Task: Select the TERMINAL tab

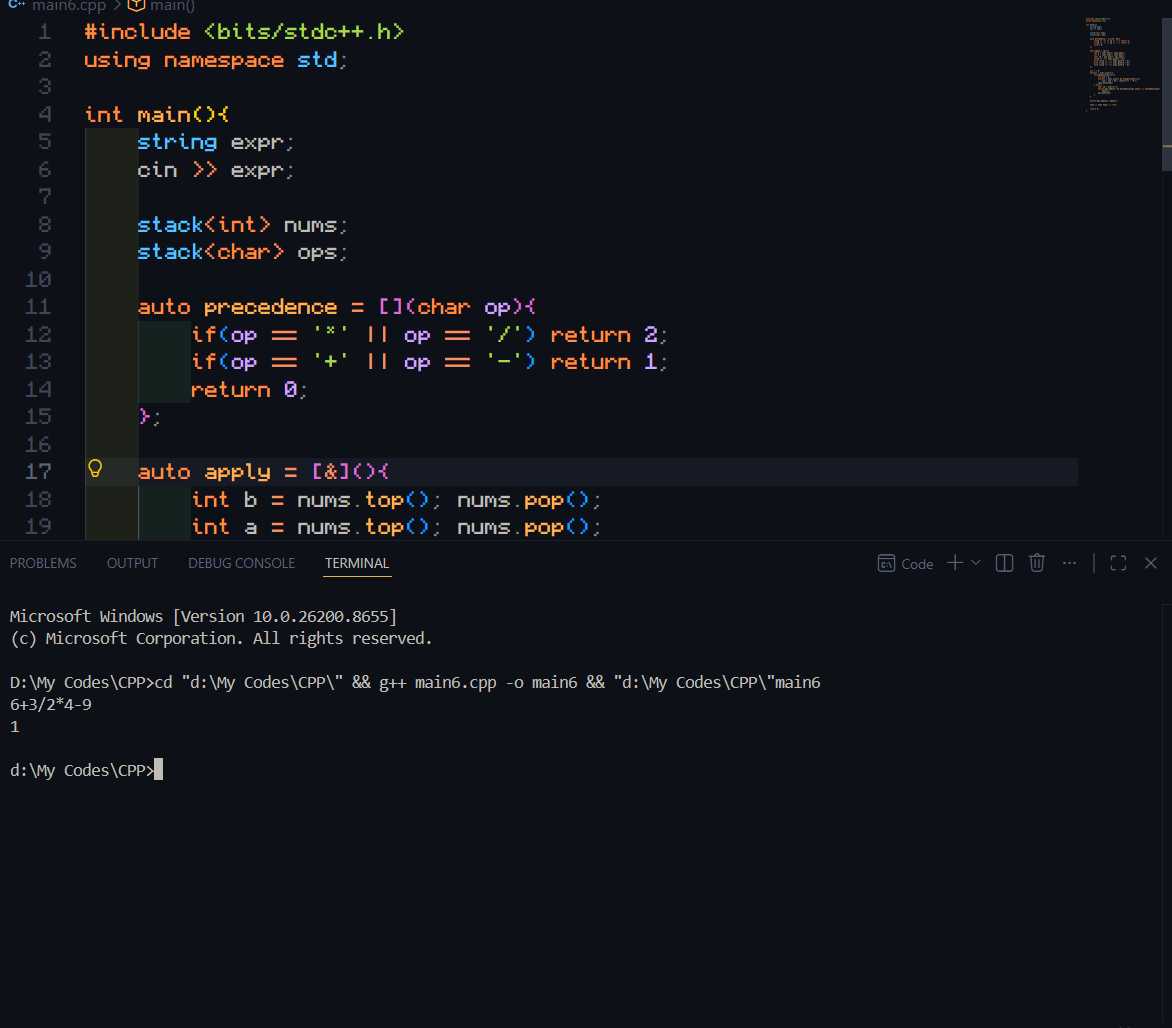Action: tap(357, 563)
